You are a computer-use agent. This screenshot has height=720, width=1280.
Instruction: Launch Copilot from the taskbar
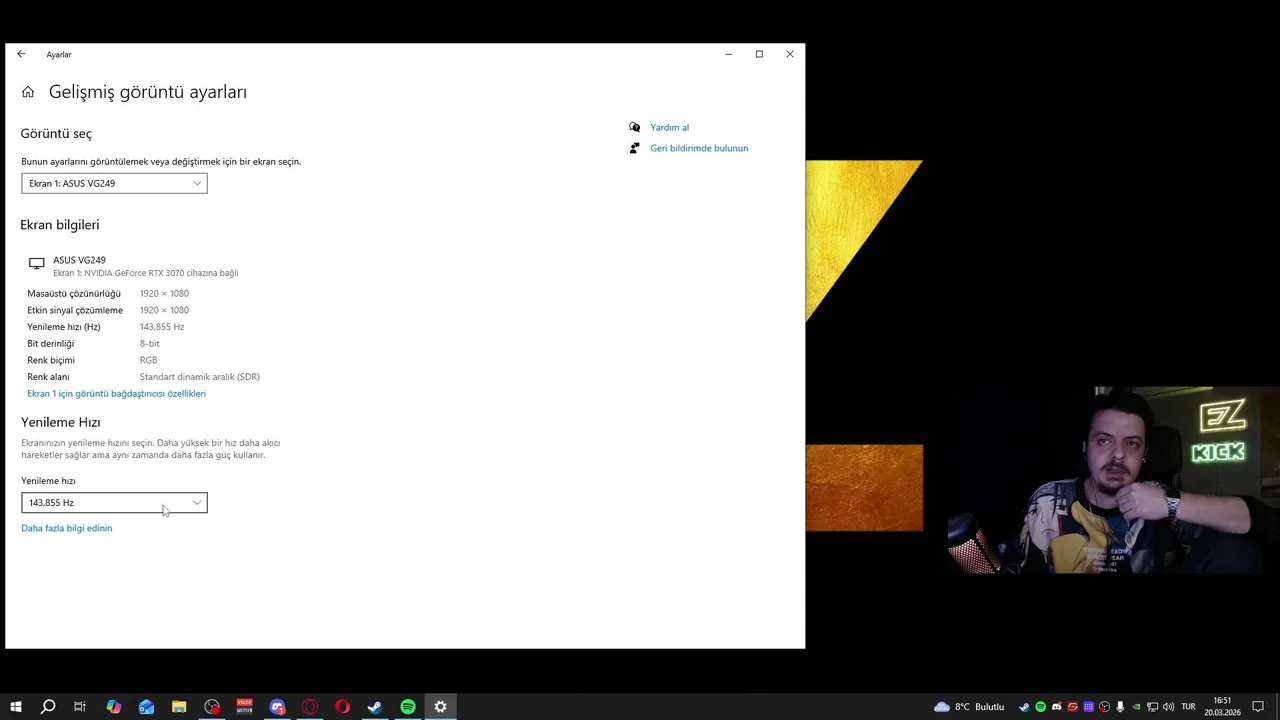click(x=114, y=707)
